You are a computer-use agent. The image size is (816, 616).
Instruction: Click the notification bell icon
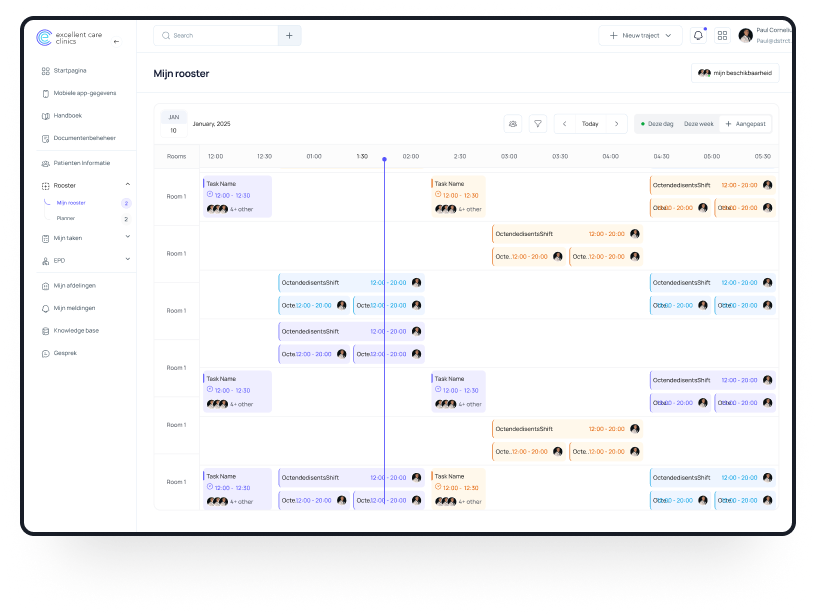tap(698, 35)
